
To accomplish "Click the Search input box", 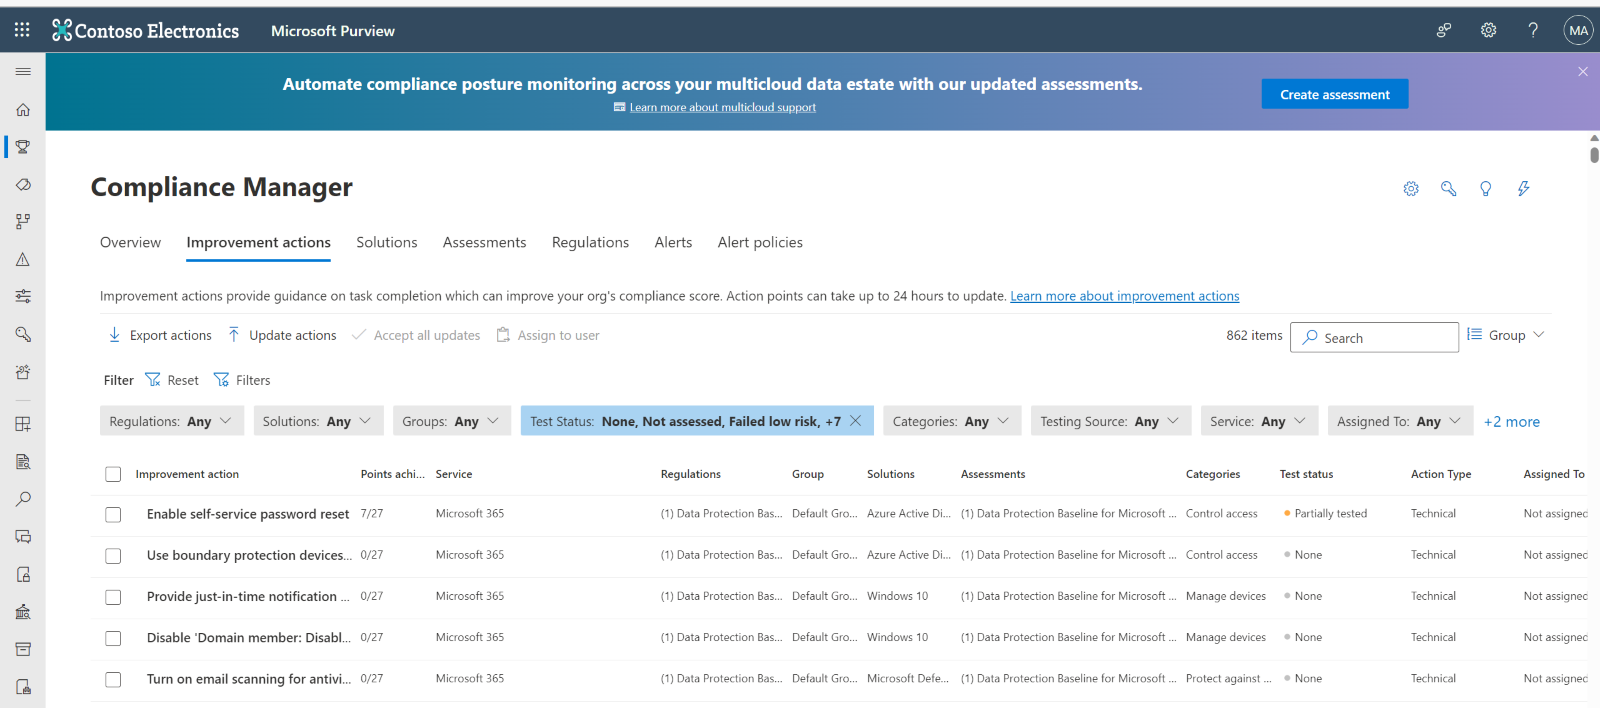I will coord(1374,337).
